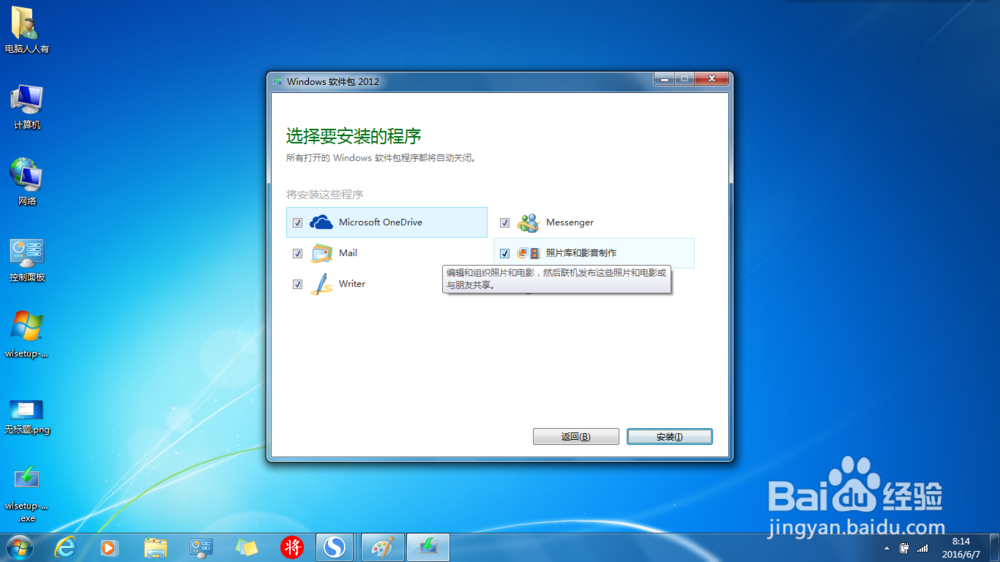
Task: Open the File Explorer taskbar icon
Action: (x=156, y=547)
